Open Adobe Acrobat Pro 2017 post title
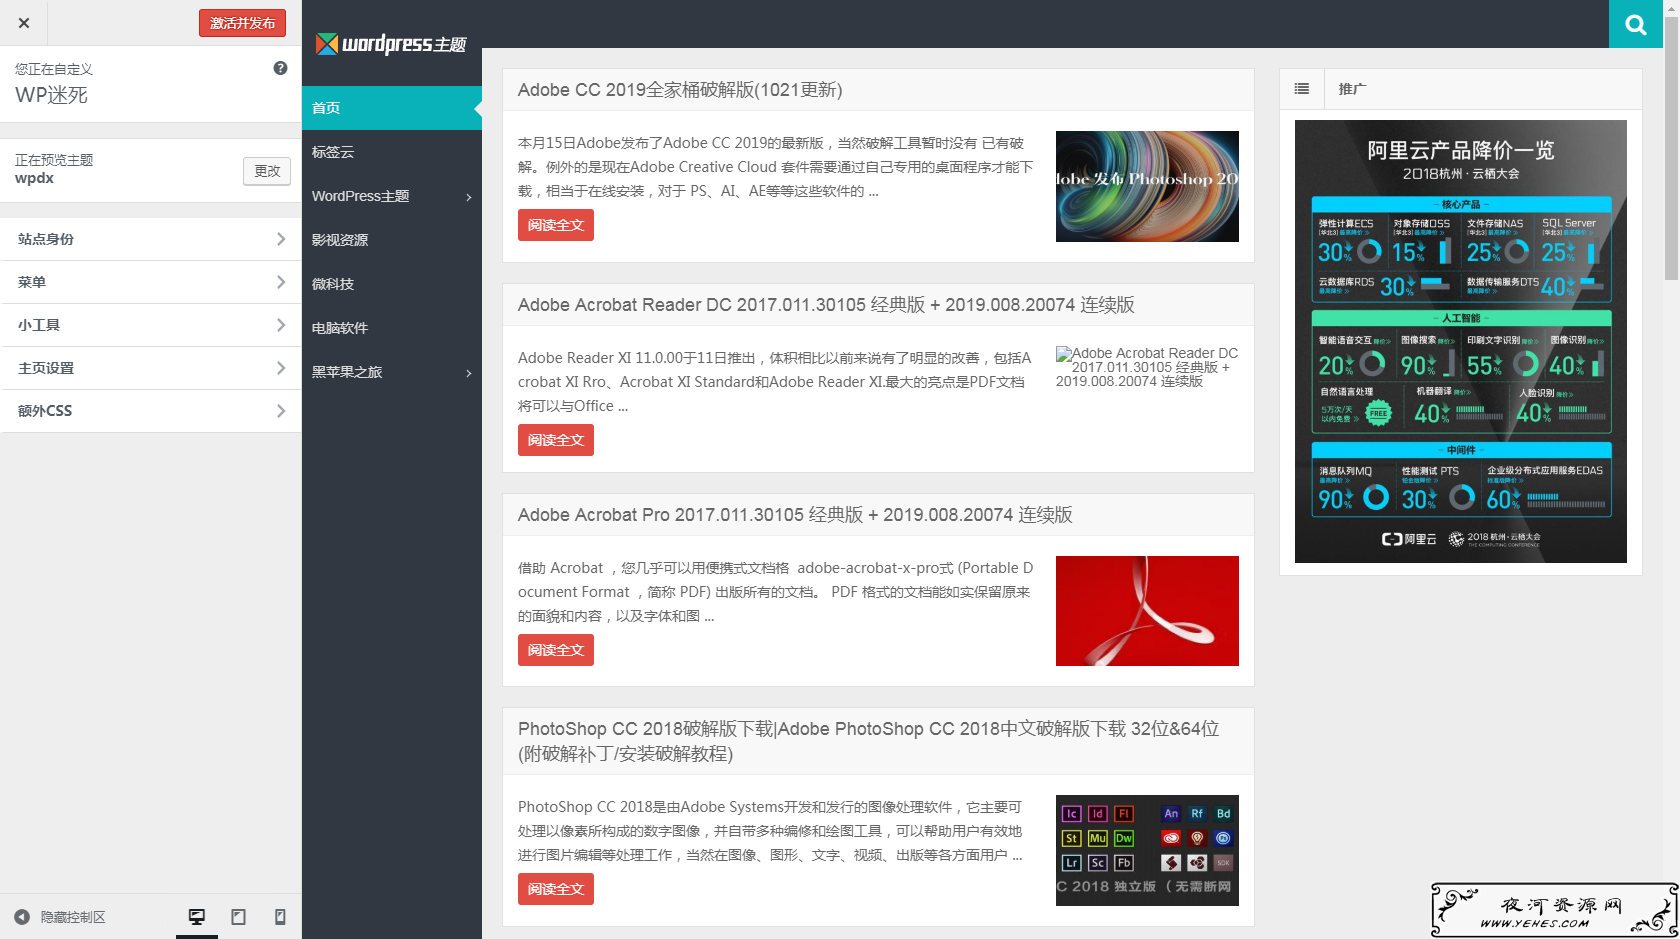Viewport: 1680px width, 939px height. coord(795,515)
